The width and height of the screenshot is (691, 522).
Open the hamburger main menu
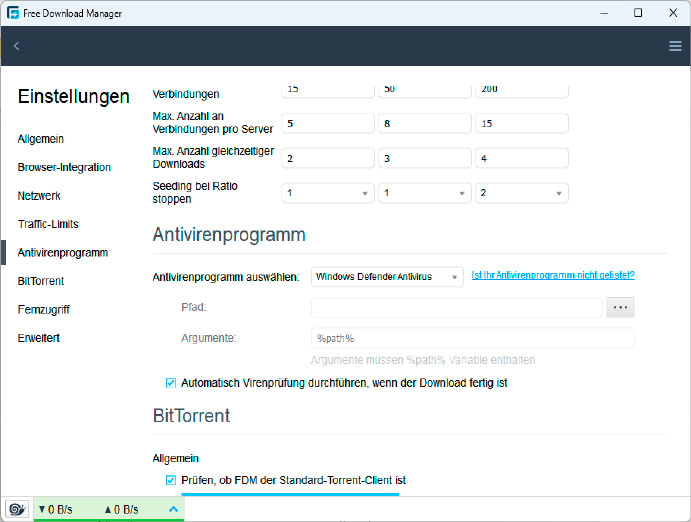tap(675, 46)
